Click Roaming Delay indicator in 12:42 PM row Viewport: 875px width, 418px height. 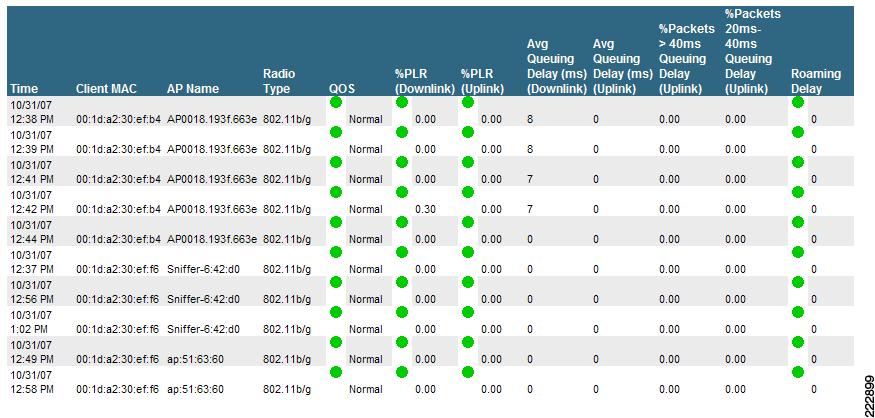[797, 192]
